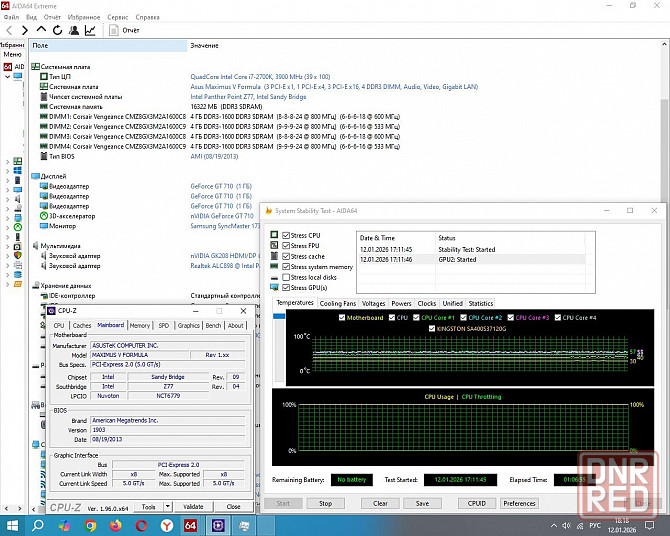Image resolution: width=670 pixels, height=536 pixels.
Task: Open Google Chrome from the taskbar
Action: [x=91, y=525]
